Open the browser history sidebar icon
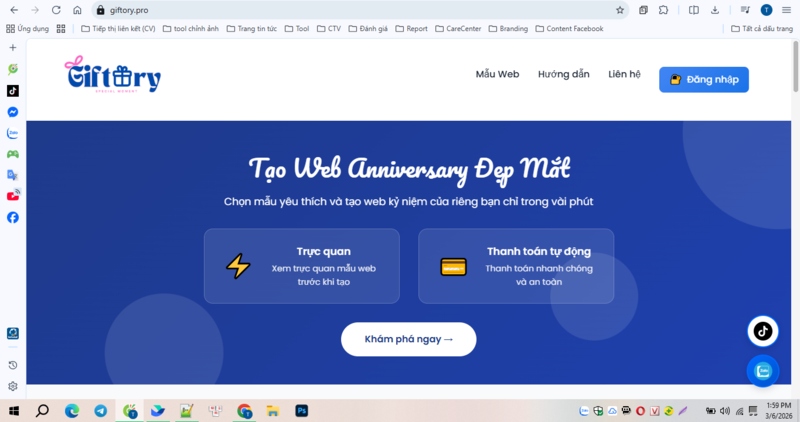800x422 pixels. click(x=13, y=365)
